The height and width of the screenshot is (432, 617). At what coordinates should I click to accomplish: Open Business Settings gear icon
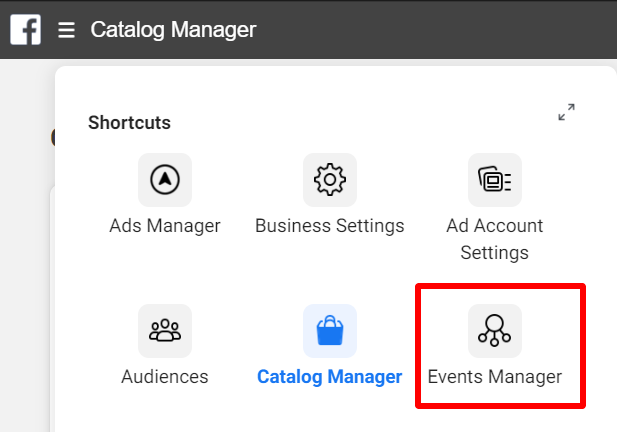330,180
